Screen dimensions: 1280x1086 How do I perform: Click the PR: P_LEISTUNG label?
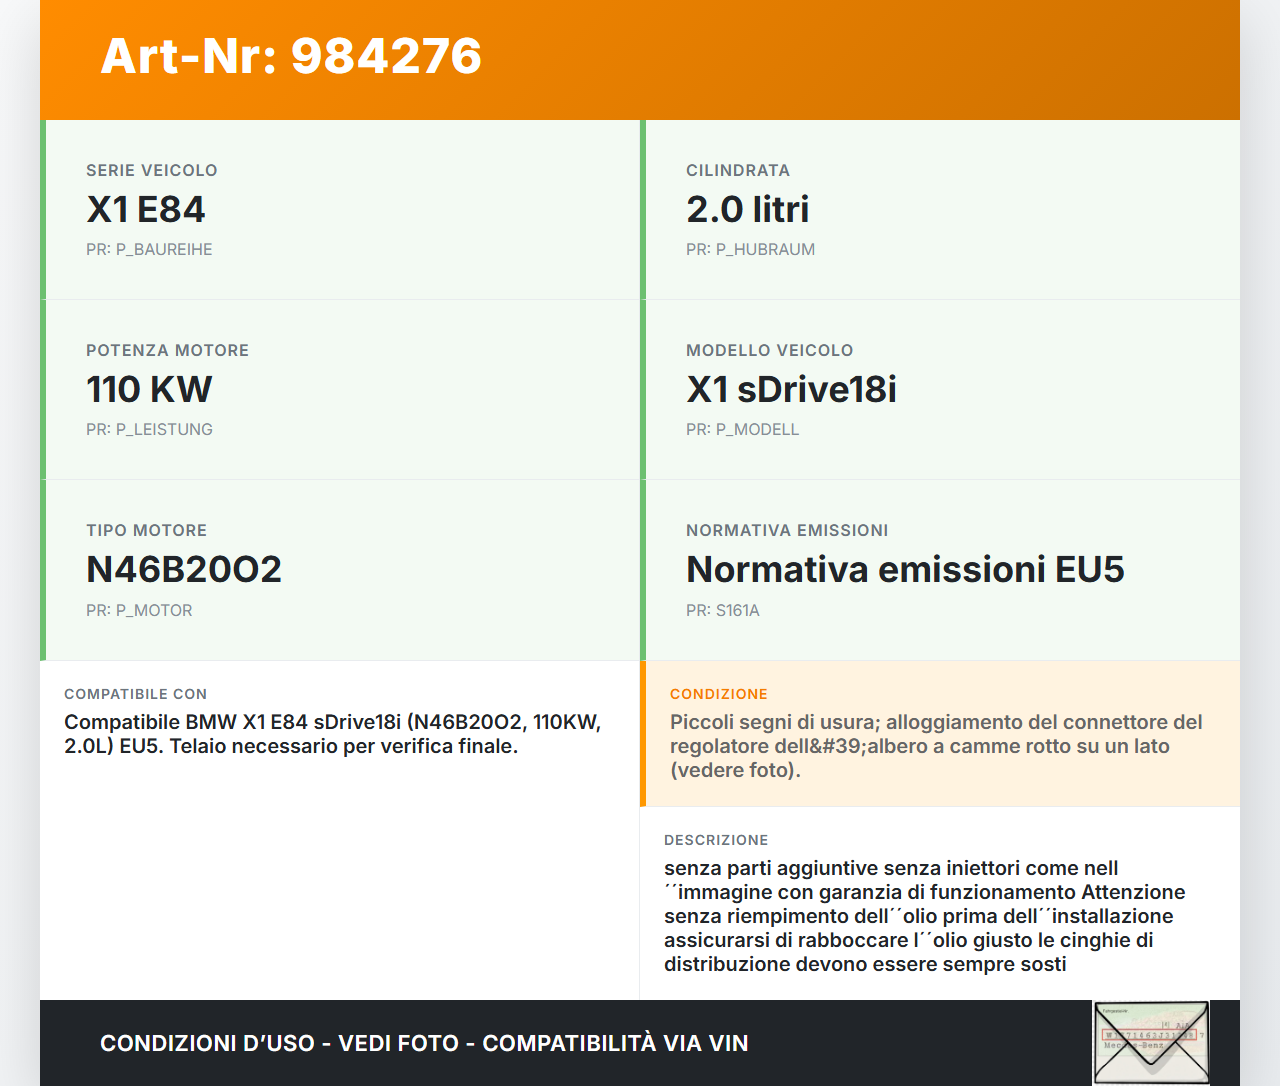tap(150, 429)
